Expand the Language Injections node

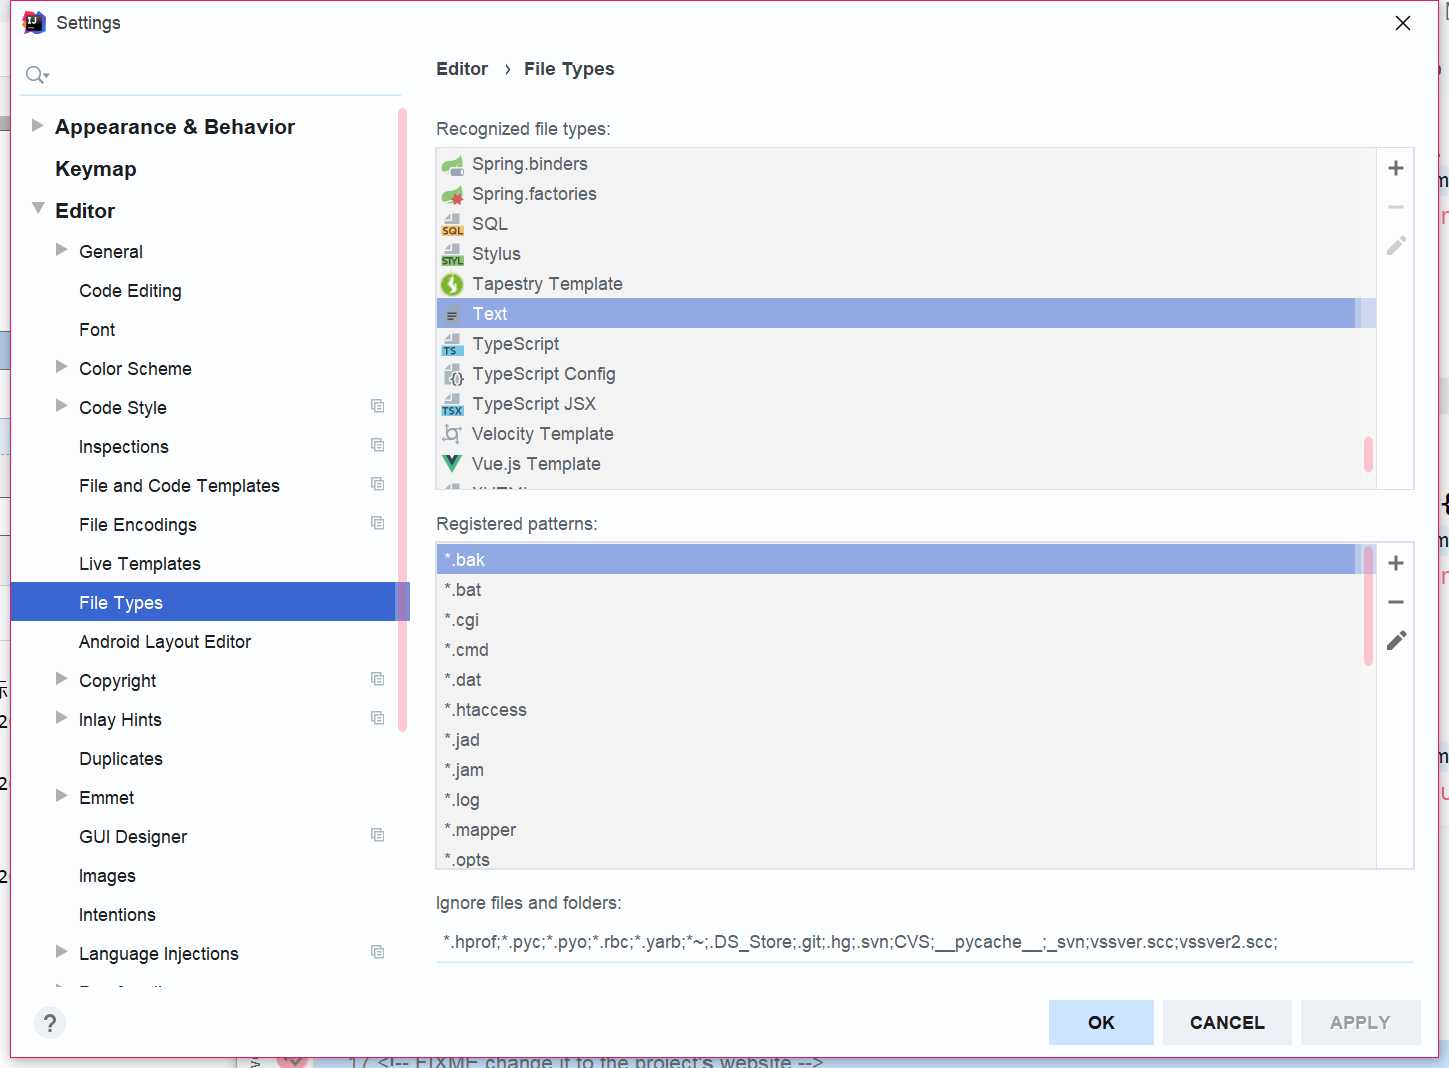(x=62, y=952)
